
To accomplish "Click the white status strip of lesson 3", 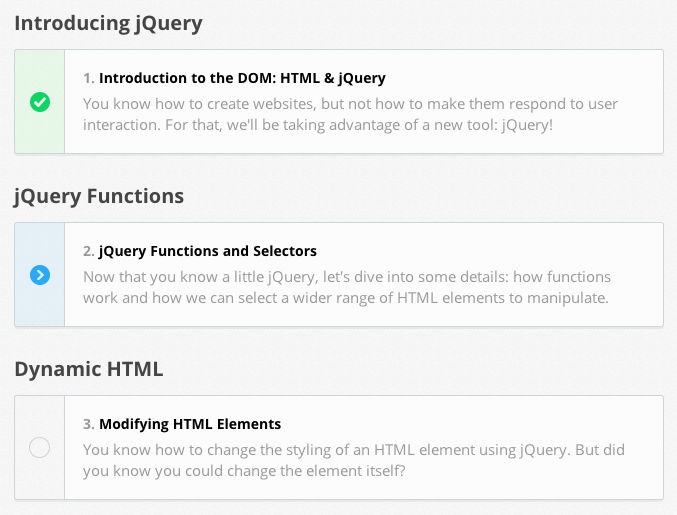I will point(40,480).
